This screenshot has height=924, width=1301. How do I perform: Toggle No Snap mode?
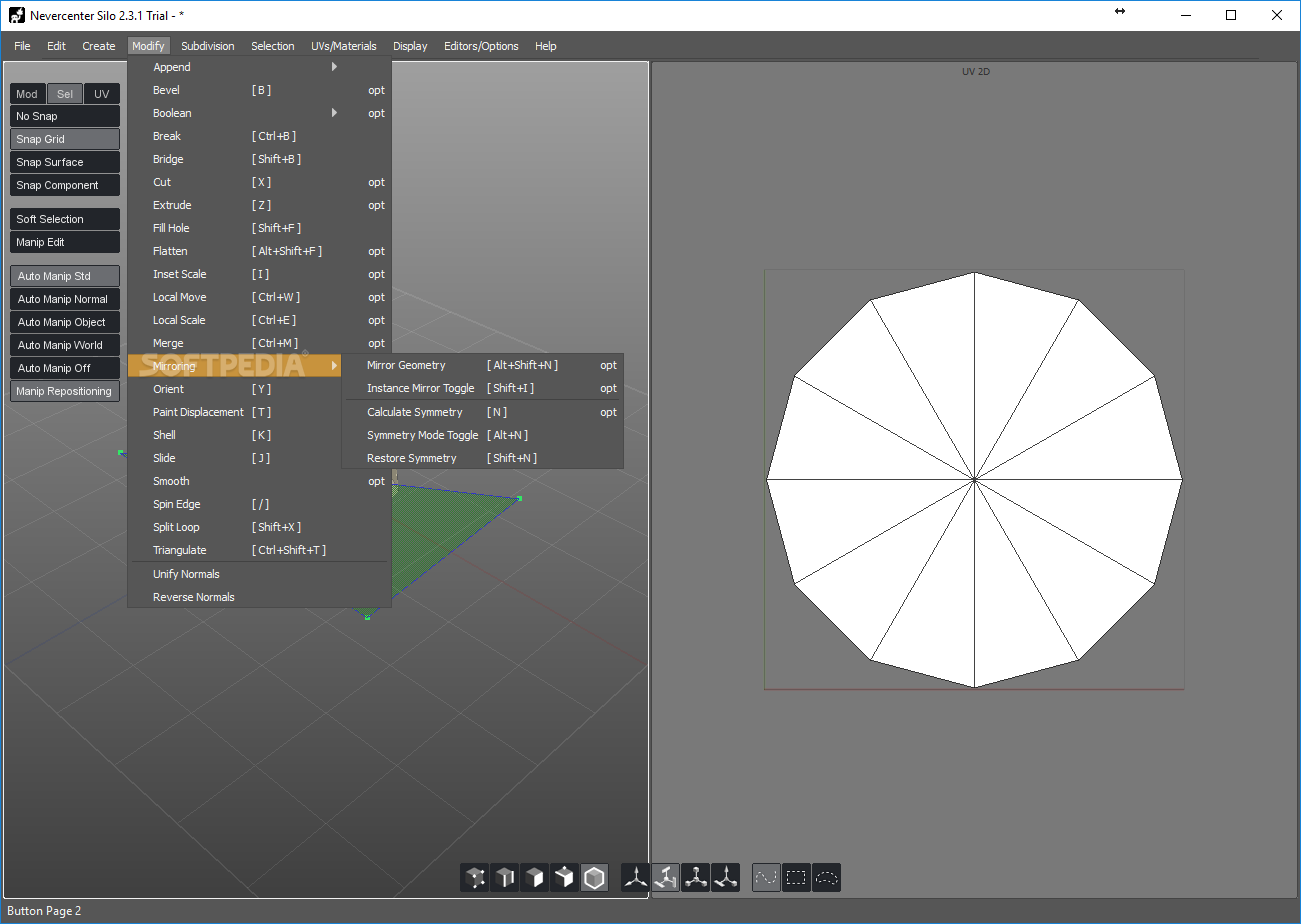[65, 116]
